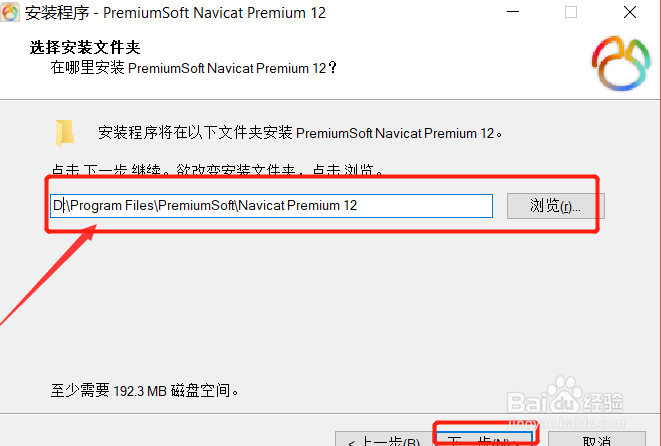Click inside the install folder path field
Viewport: 661px width, 446px height.
pos(271,206)
